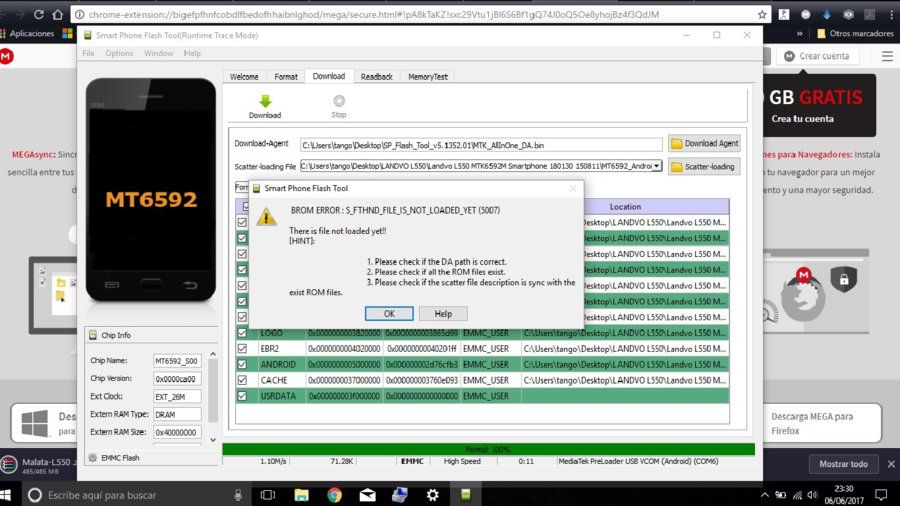Uncheck the CACHE partition checkbox
The height and width of the screenshot is (506, 900).
coord(242,380)
